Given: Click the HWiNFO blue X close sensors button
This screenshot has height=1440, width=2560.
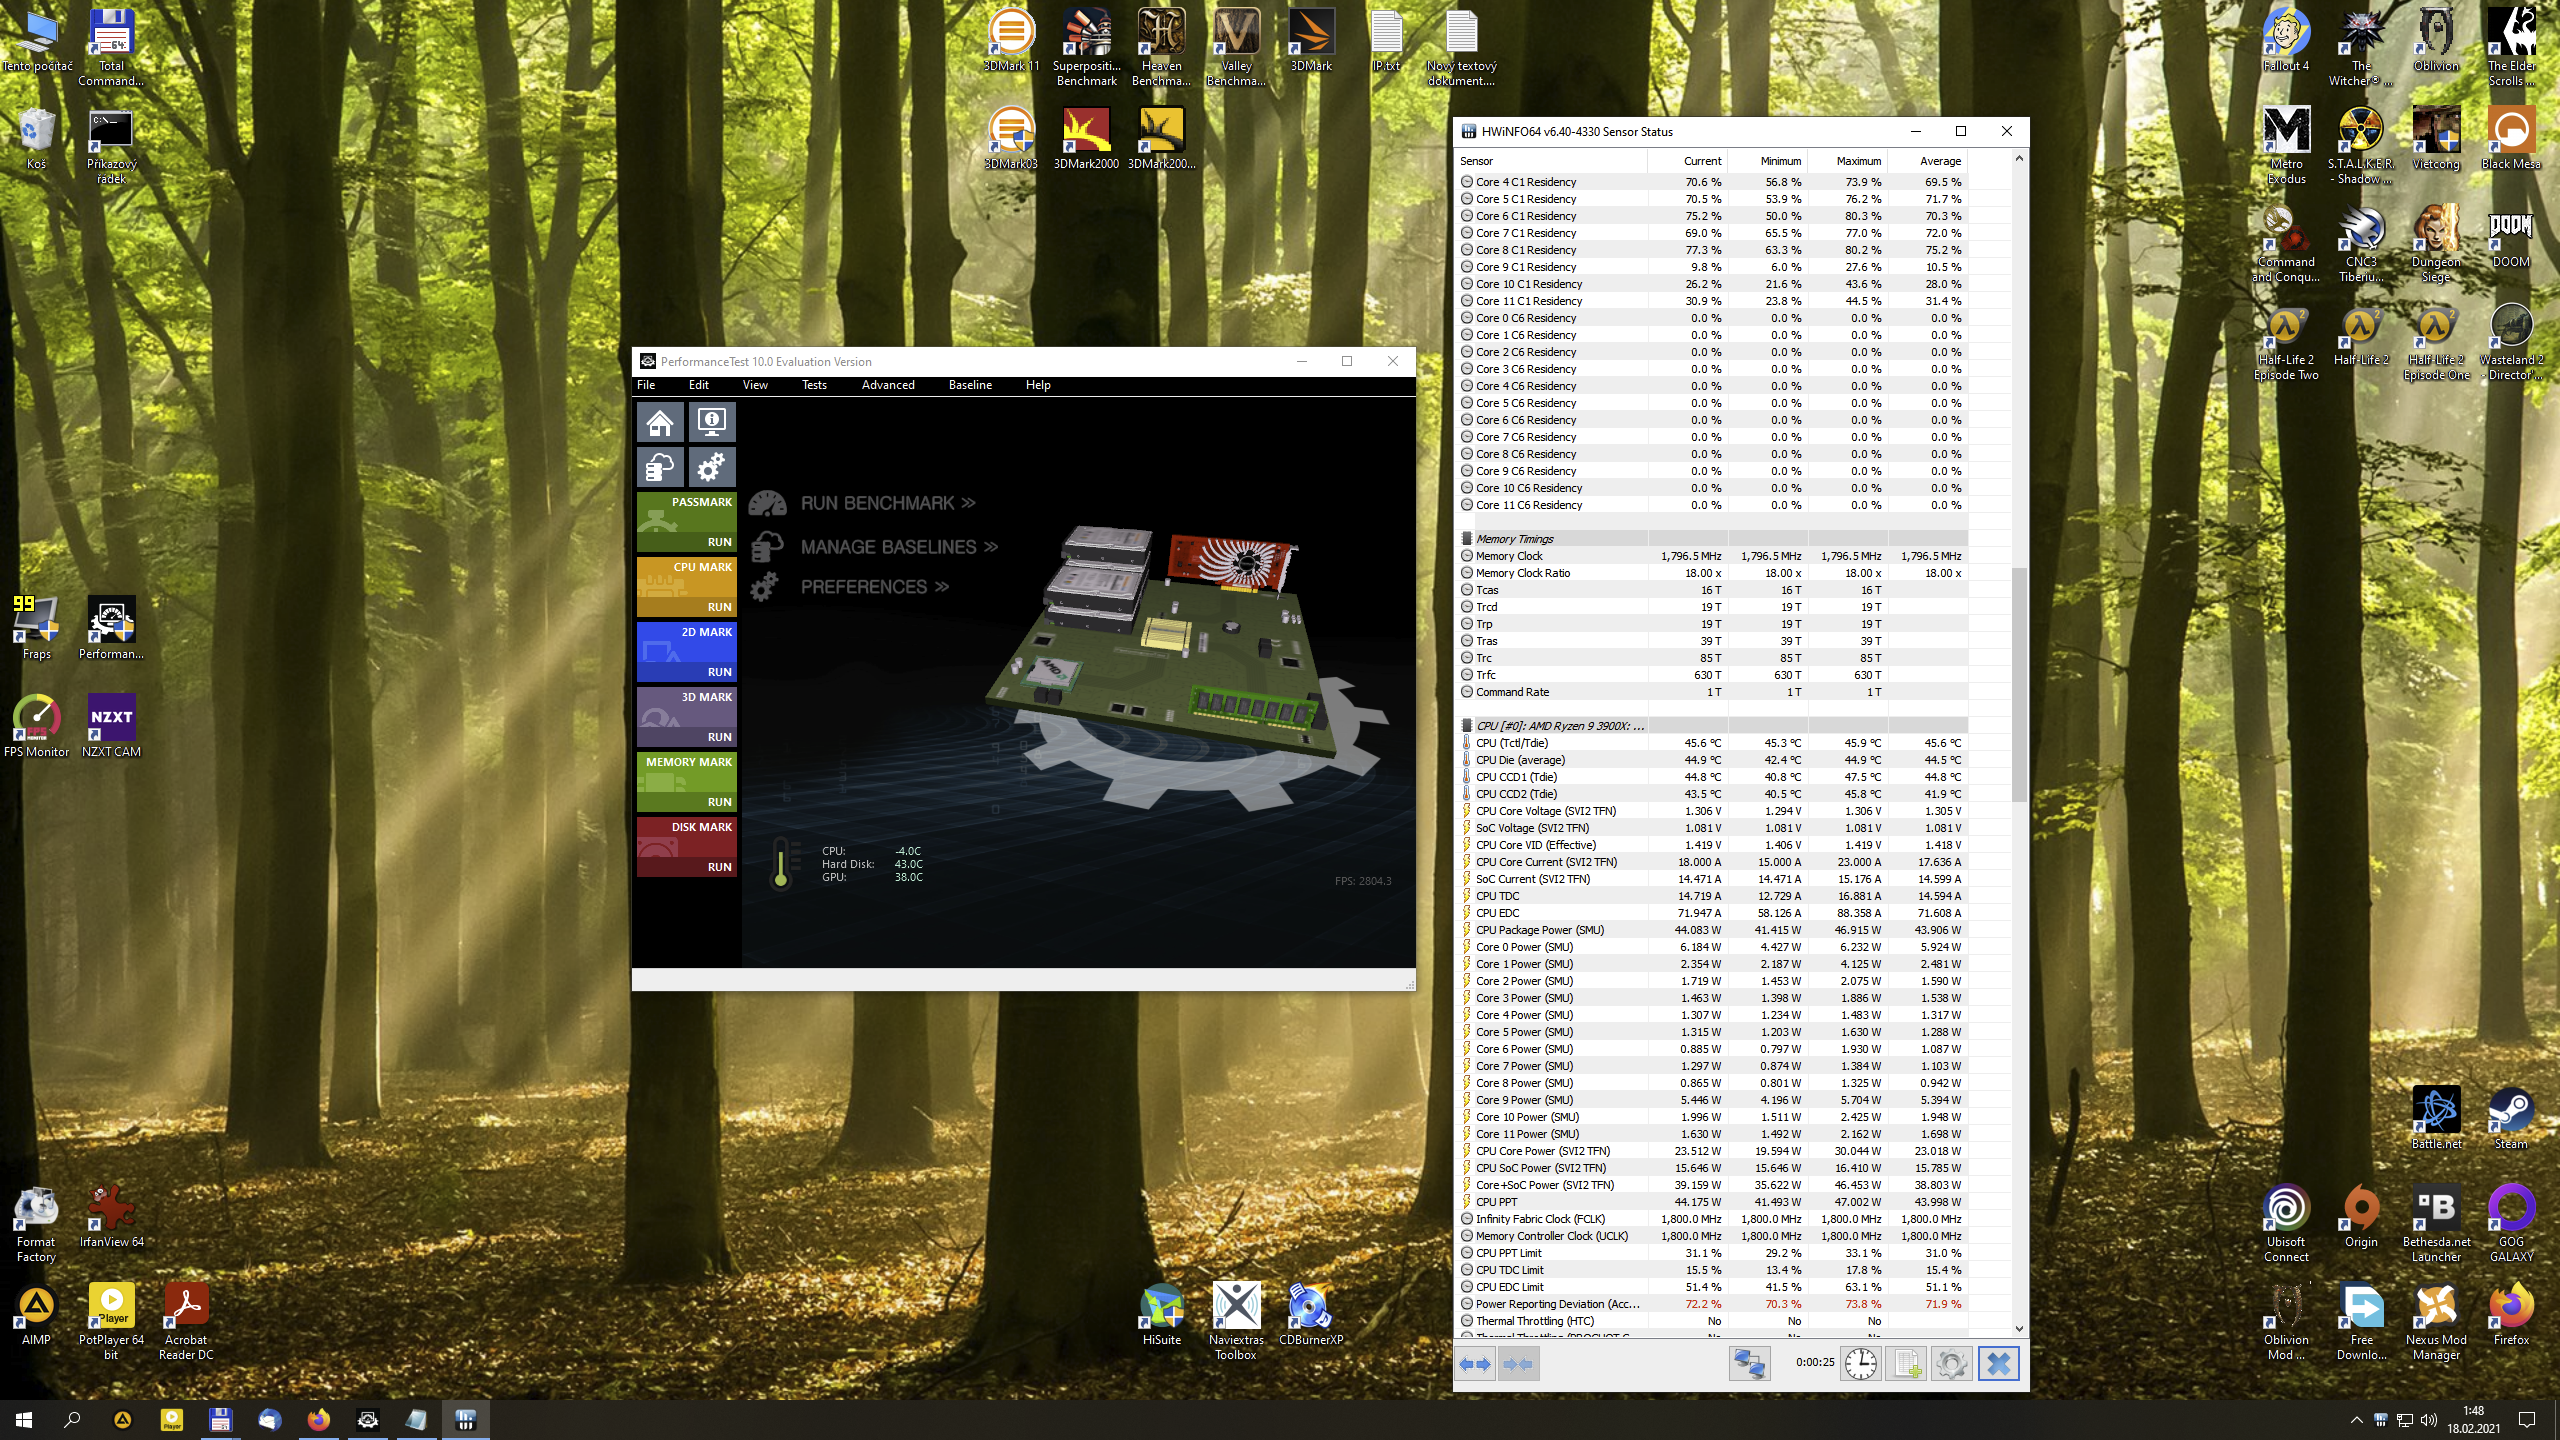Looking at the screenshot, I should click(1998, 1364).
